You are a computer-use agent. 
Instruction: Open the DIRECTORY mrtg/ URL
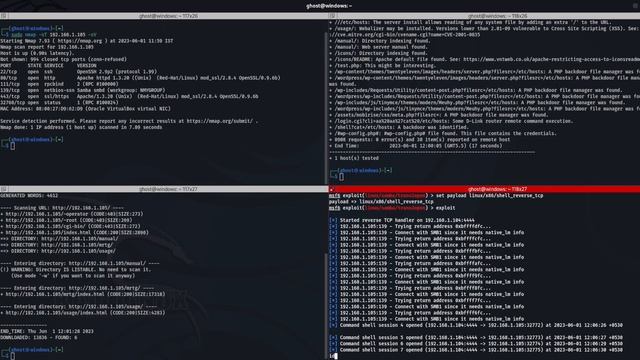(77, 245)
